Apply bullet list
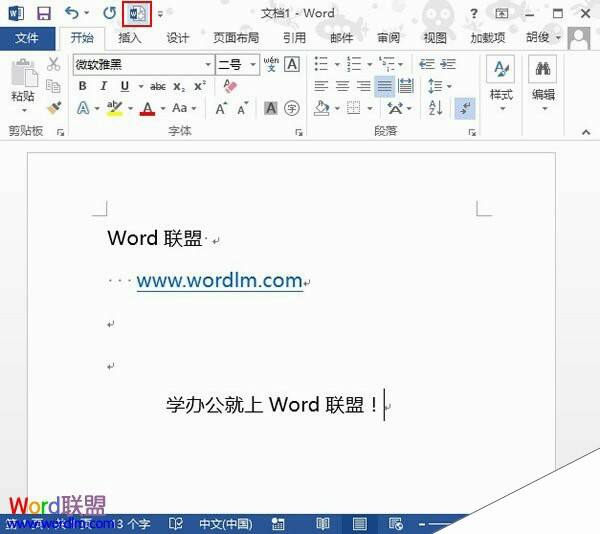This screenshot has height=534, width=600. 321,64
